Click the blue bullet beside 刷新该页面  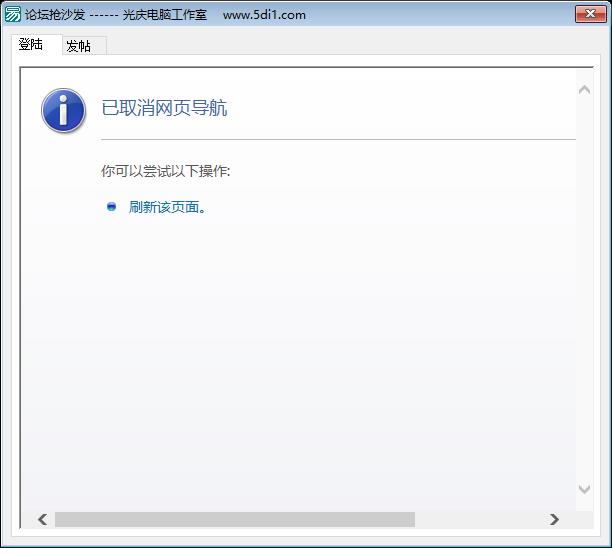click(x=112, y=206)
